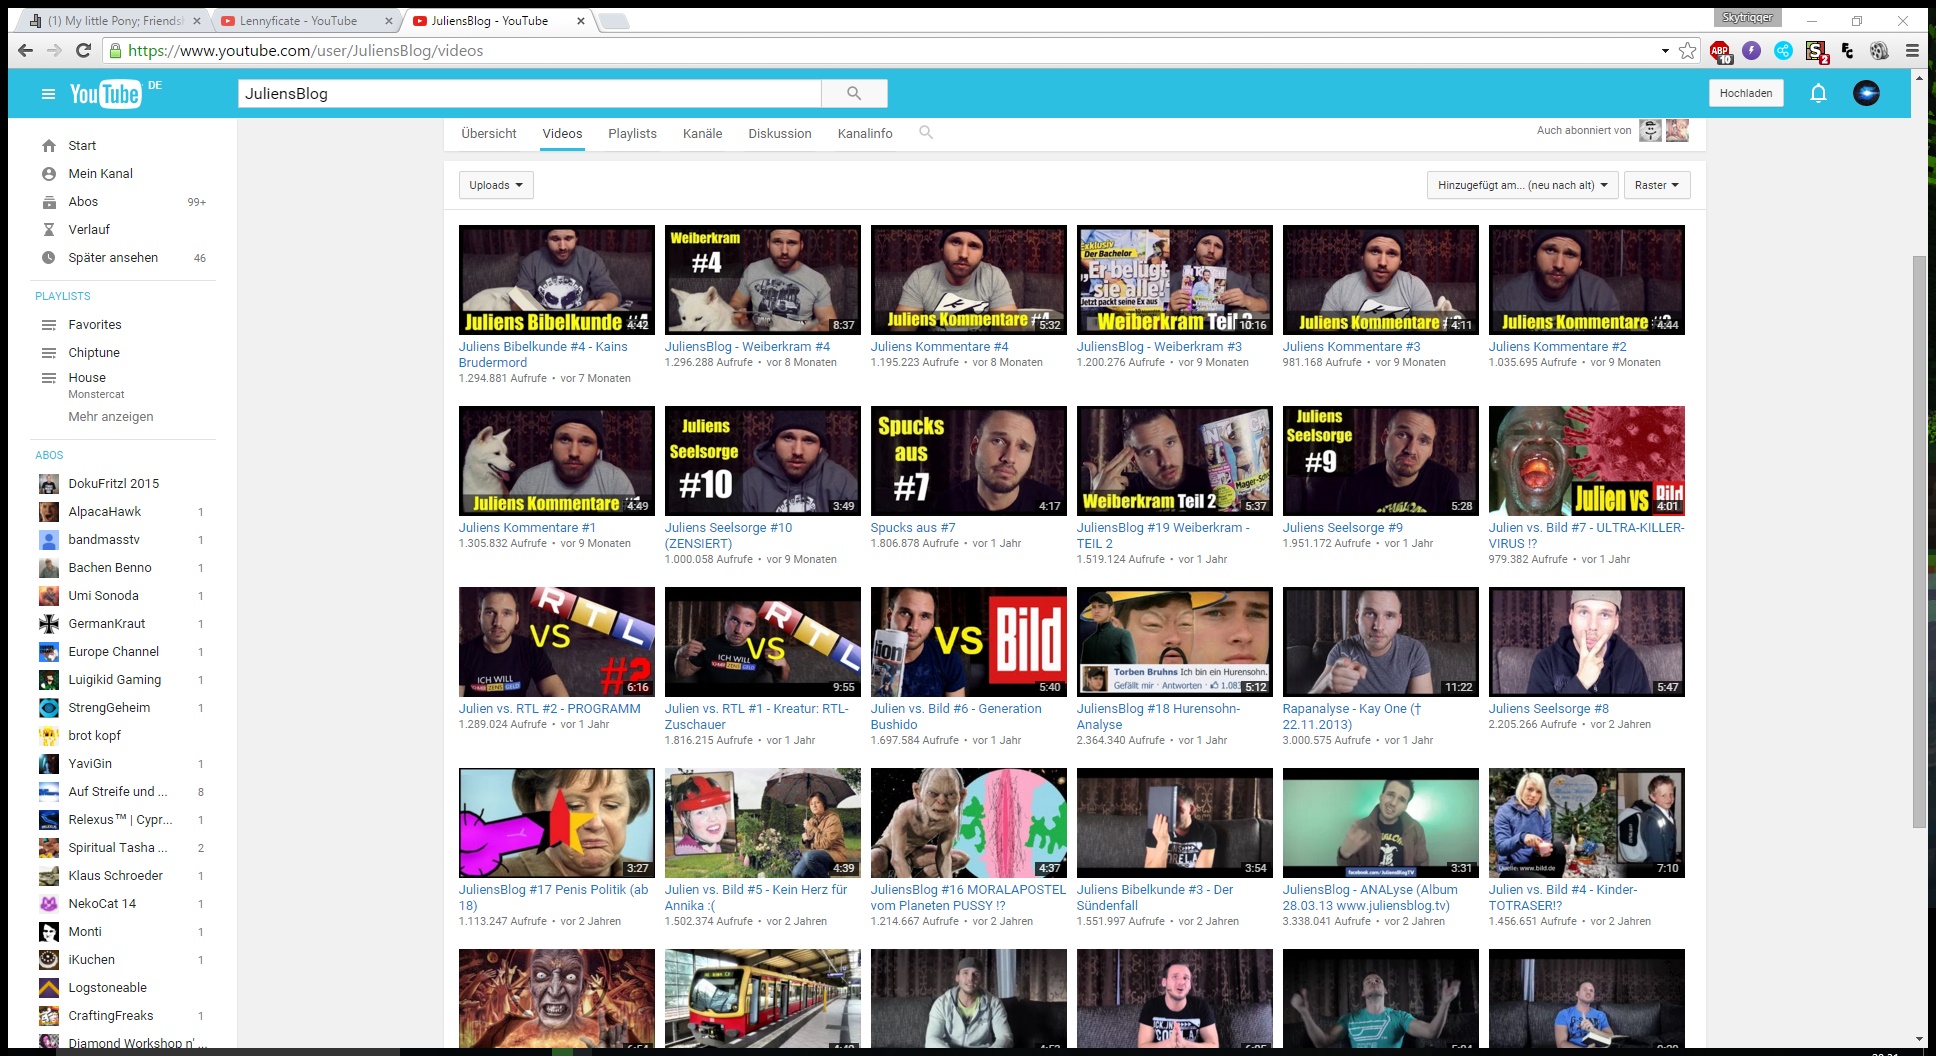Click the channel search magnifier icon
The width and height of the screenshot is (1936, 1056).
click(x=926, y=132)
